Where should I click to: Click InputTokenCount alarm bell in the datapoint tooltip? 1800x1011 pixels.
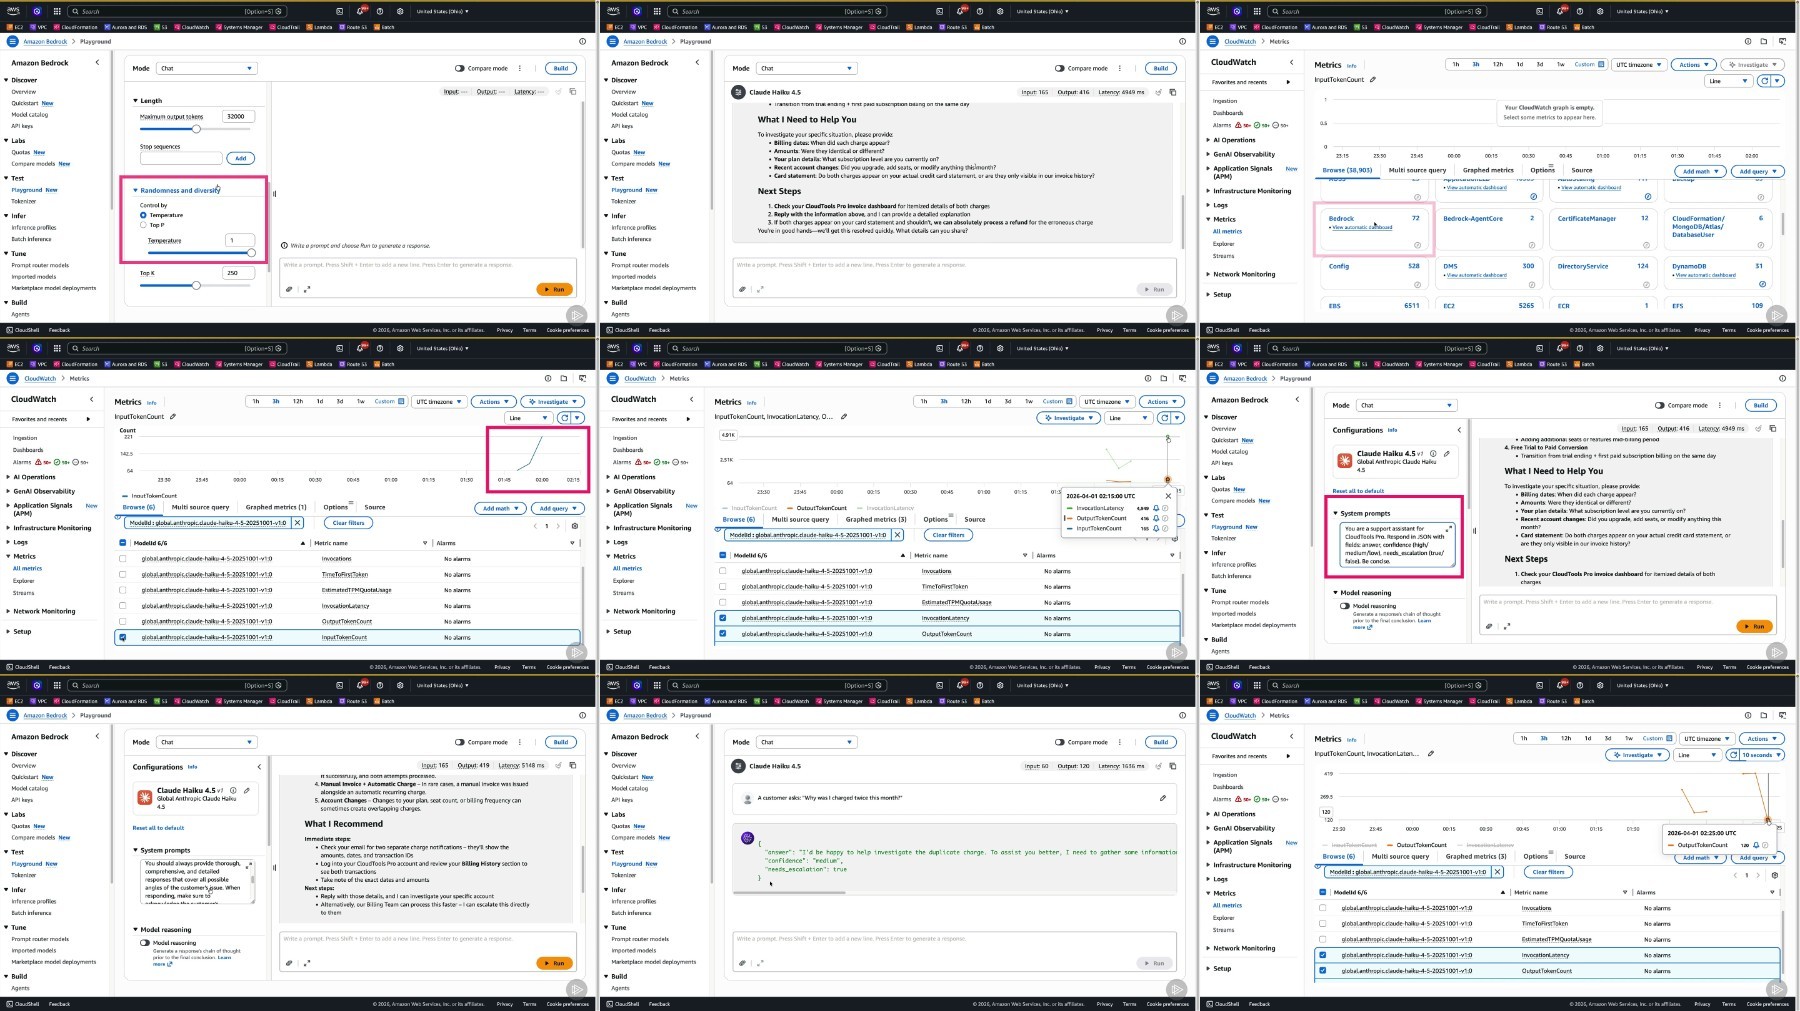coord(1156,528)
